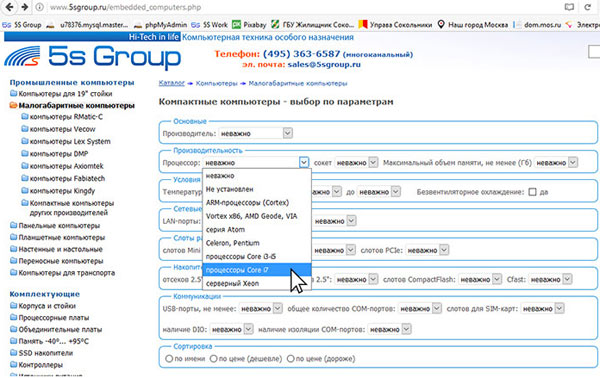
Task: Select Малогабаритные компьютеры category
Action: 72,105
